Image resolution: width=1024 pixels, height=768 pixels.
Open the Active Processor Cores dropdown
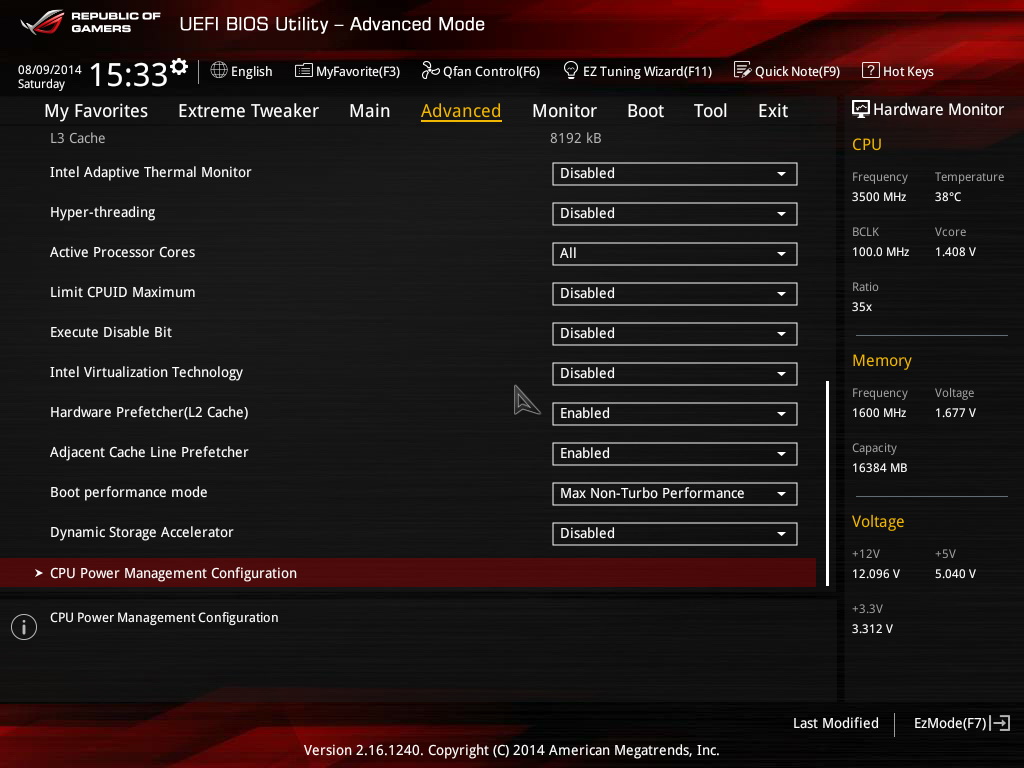(674, 253)
